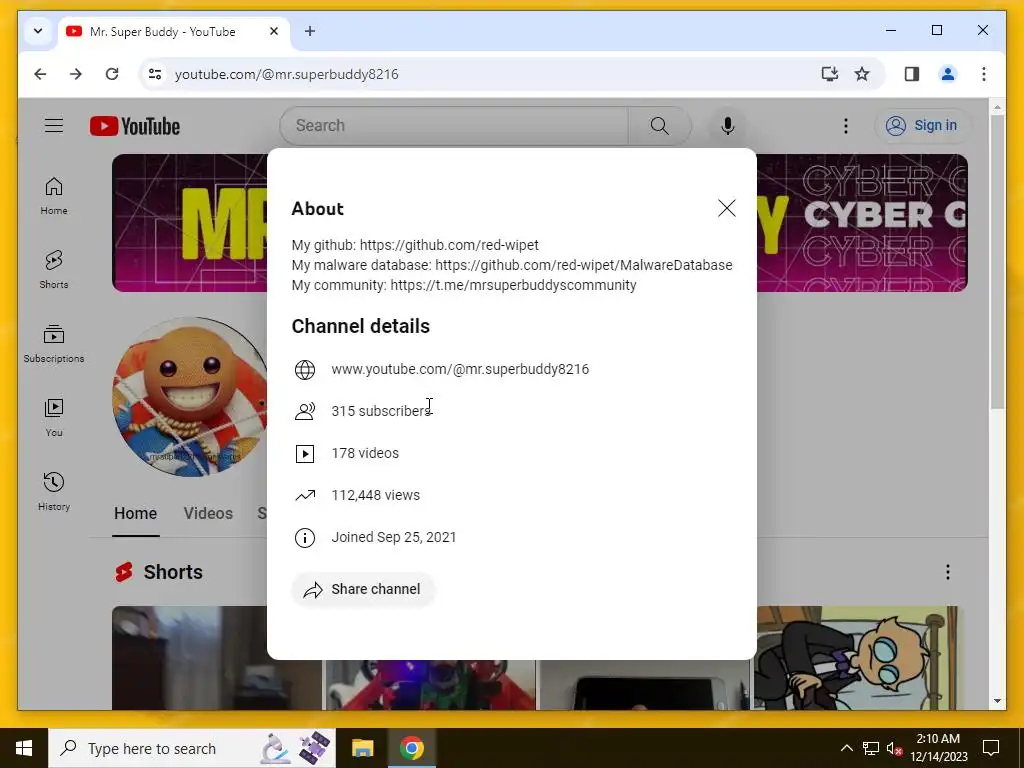Show hidden system tray icons
Viewport: 1024px width, 768px height.
point(846,748)
